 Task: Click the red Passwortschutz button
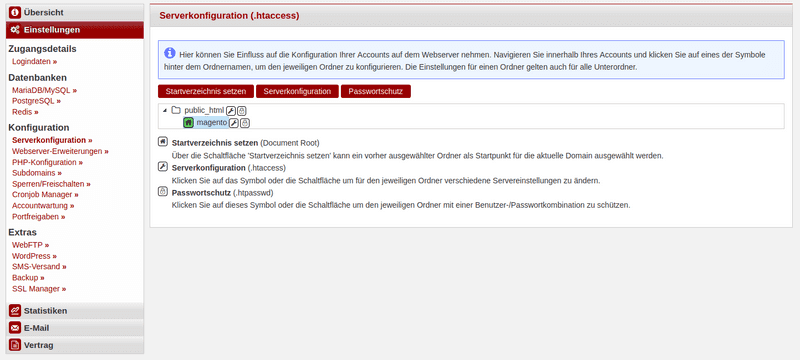click(x=376, y=91)
